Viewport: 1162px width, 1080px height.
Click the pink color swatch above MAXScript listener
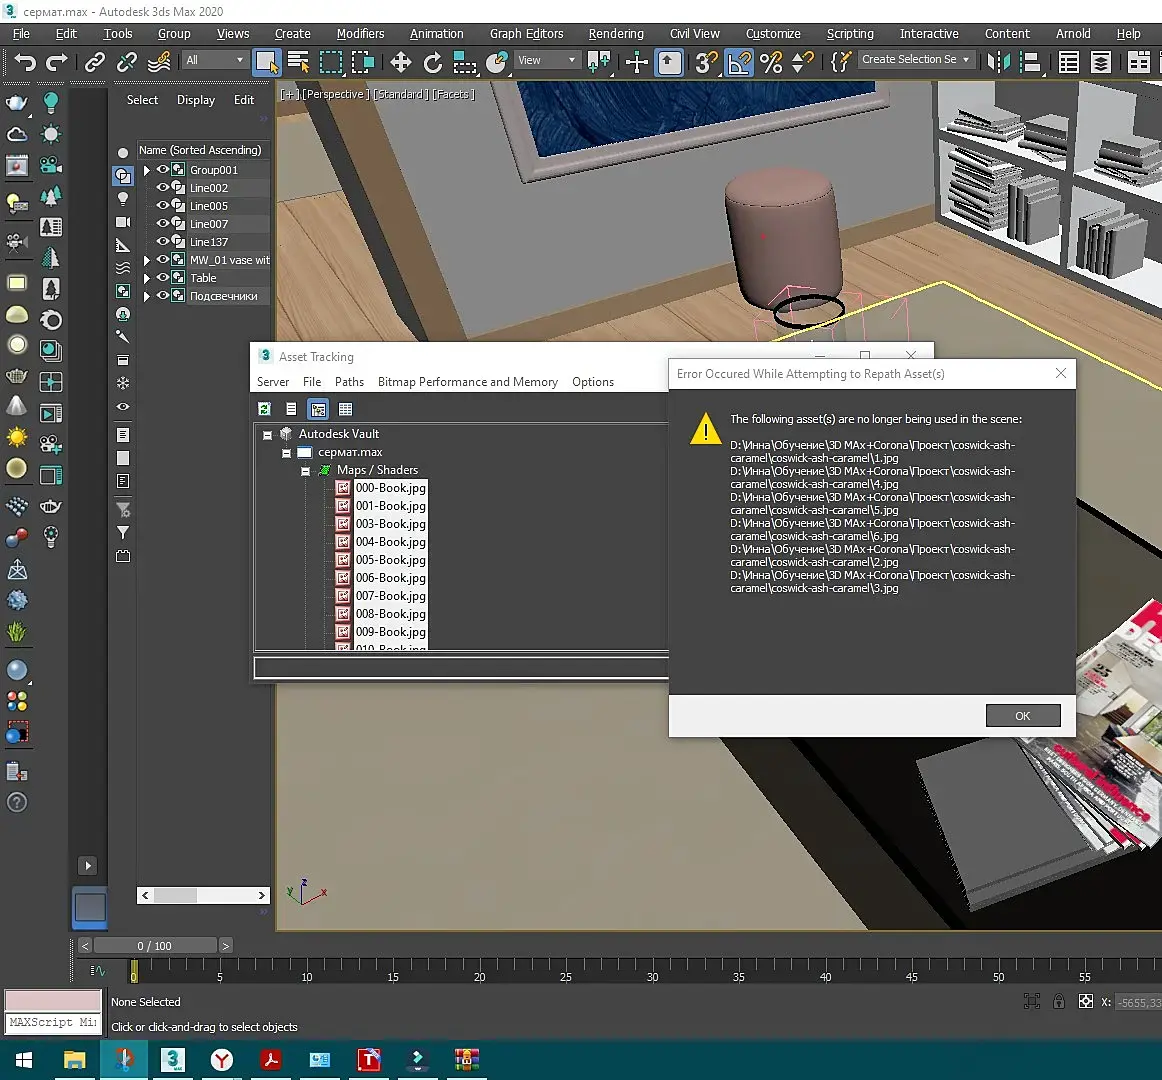pos(53,1000)
